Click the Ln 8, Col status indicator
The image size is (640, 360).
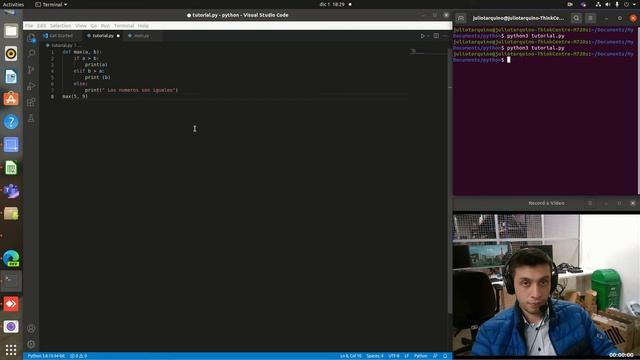pos(351,356)
